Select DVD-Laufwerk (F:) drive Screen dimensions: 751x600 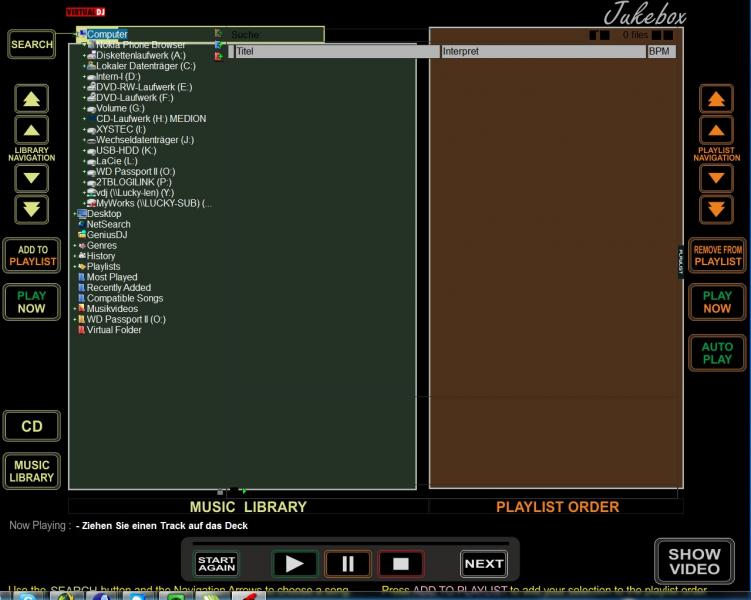[135, 98]
